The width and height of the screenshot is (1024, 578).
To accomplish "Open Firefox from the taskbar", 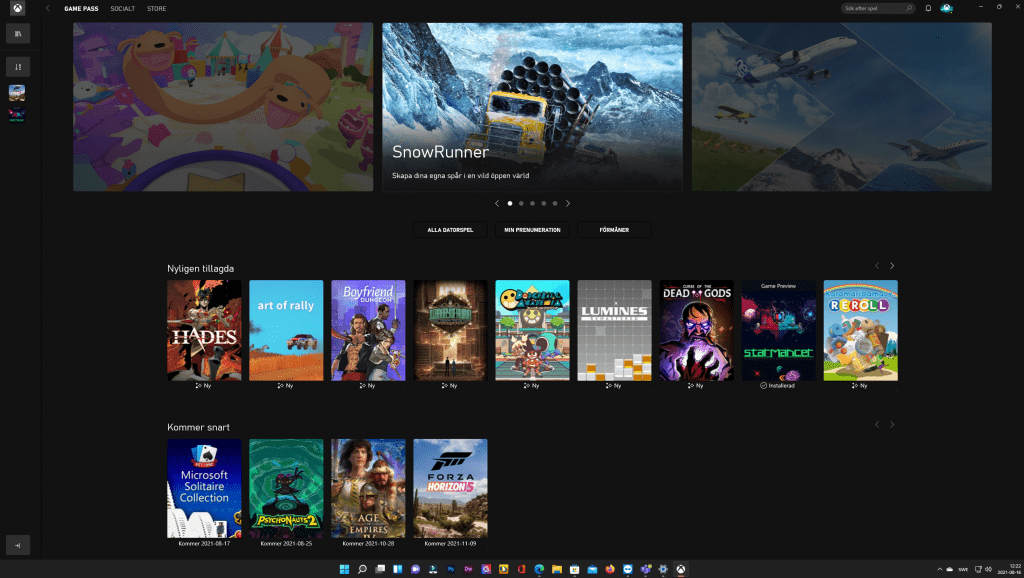I will pos(610,570).
